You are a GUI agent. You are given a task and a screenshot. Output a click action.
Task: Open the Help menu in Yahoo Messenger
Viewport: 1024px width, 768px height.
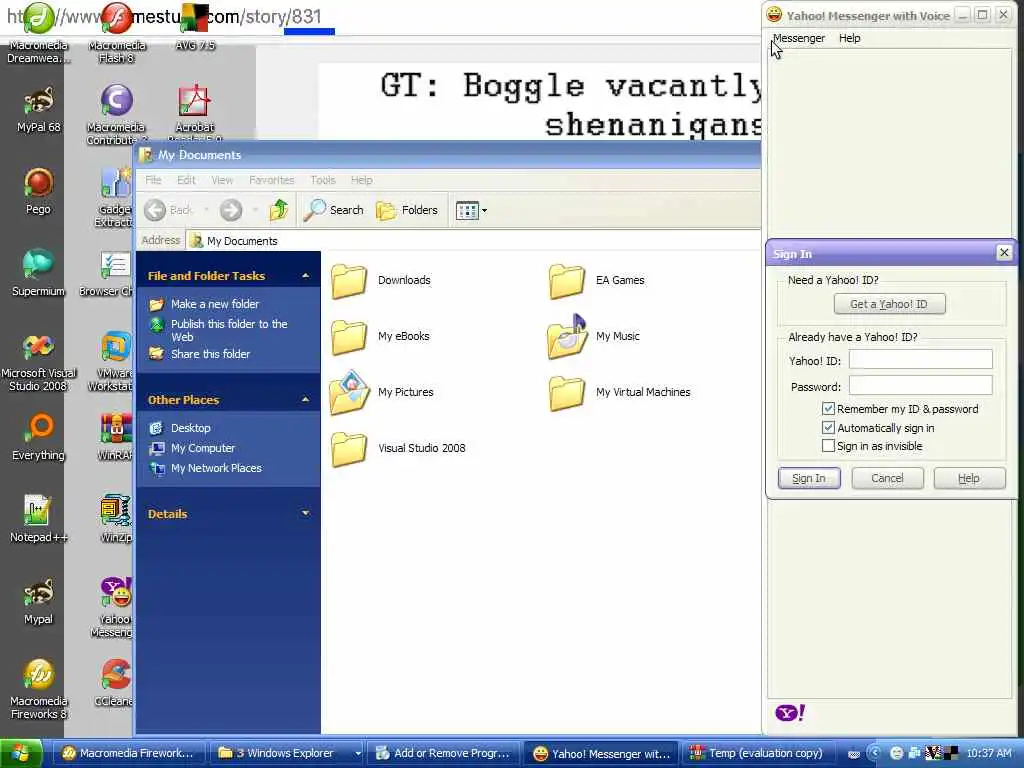[x=850, y=38]
